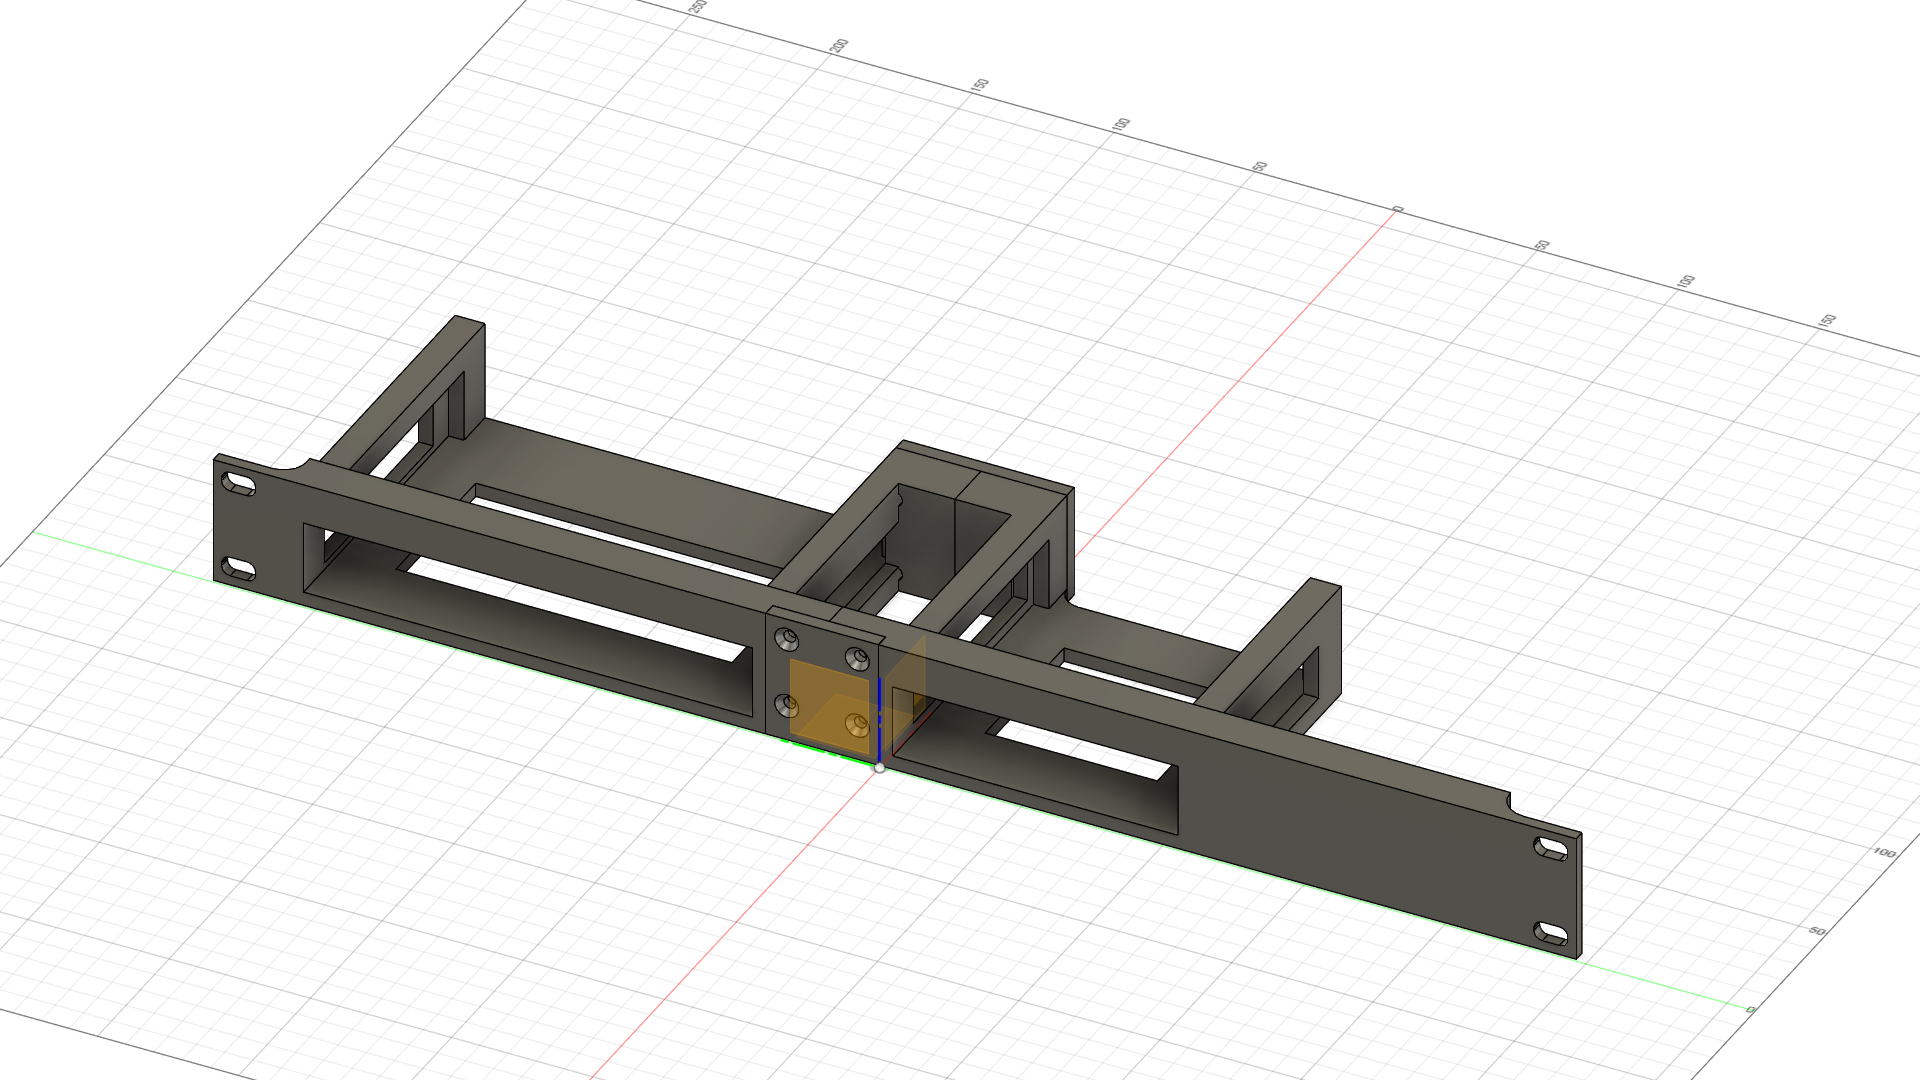
Task: Click the upper slot on left rack ear
Action: [238, 485]
